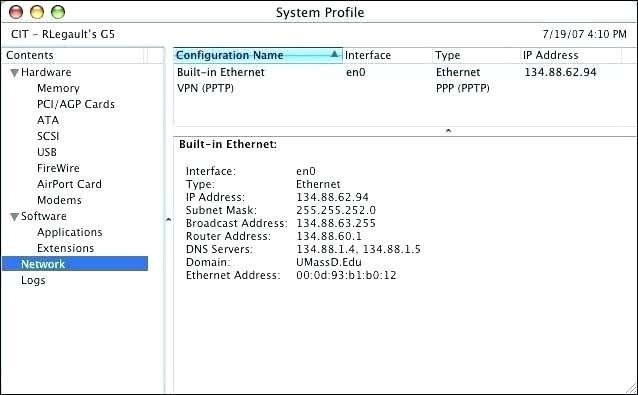Select the VPN (PPTP) configuration row
638x395 pixels.
click(405, 88)
